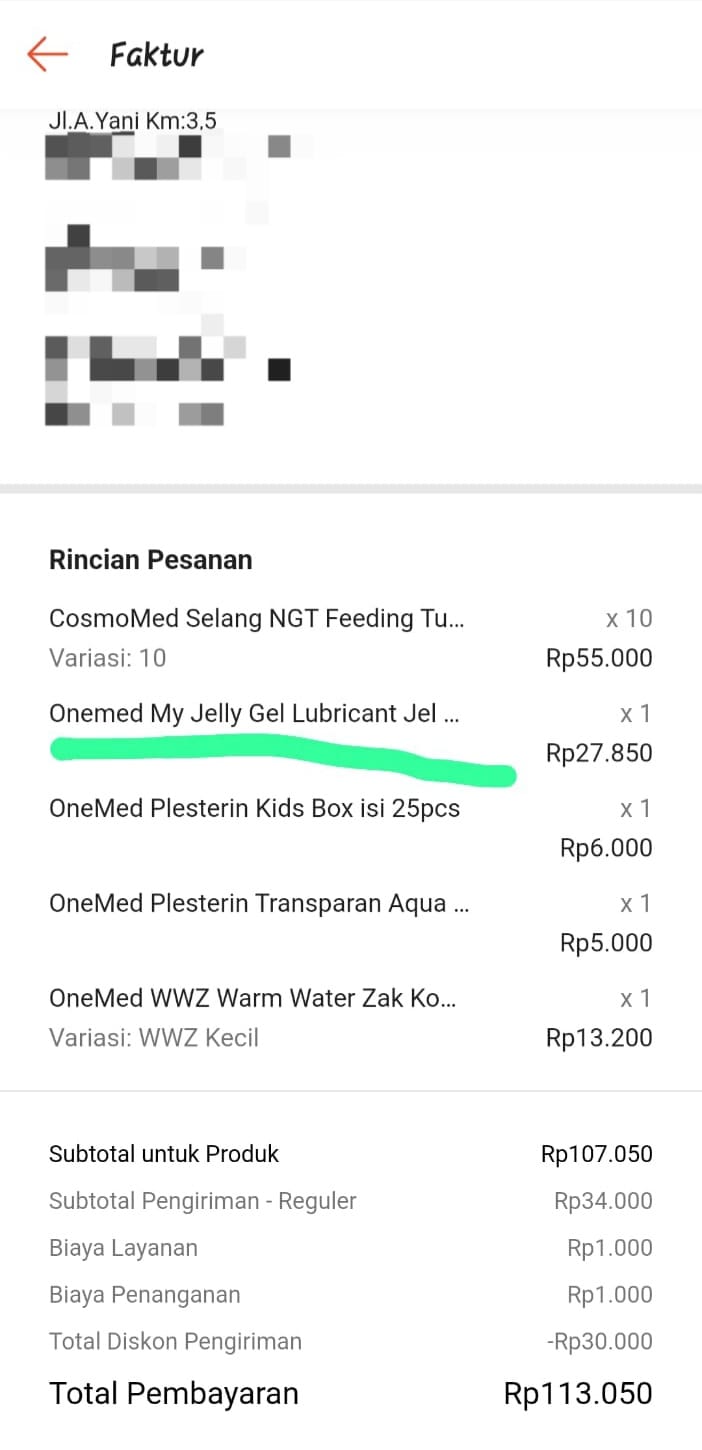702x1450 pixels.
Task: Tap the Jl.A.Yani Km:3,5 address line
Action: (x=132, y=121)
